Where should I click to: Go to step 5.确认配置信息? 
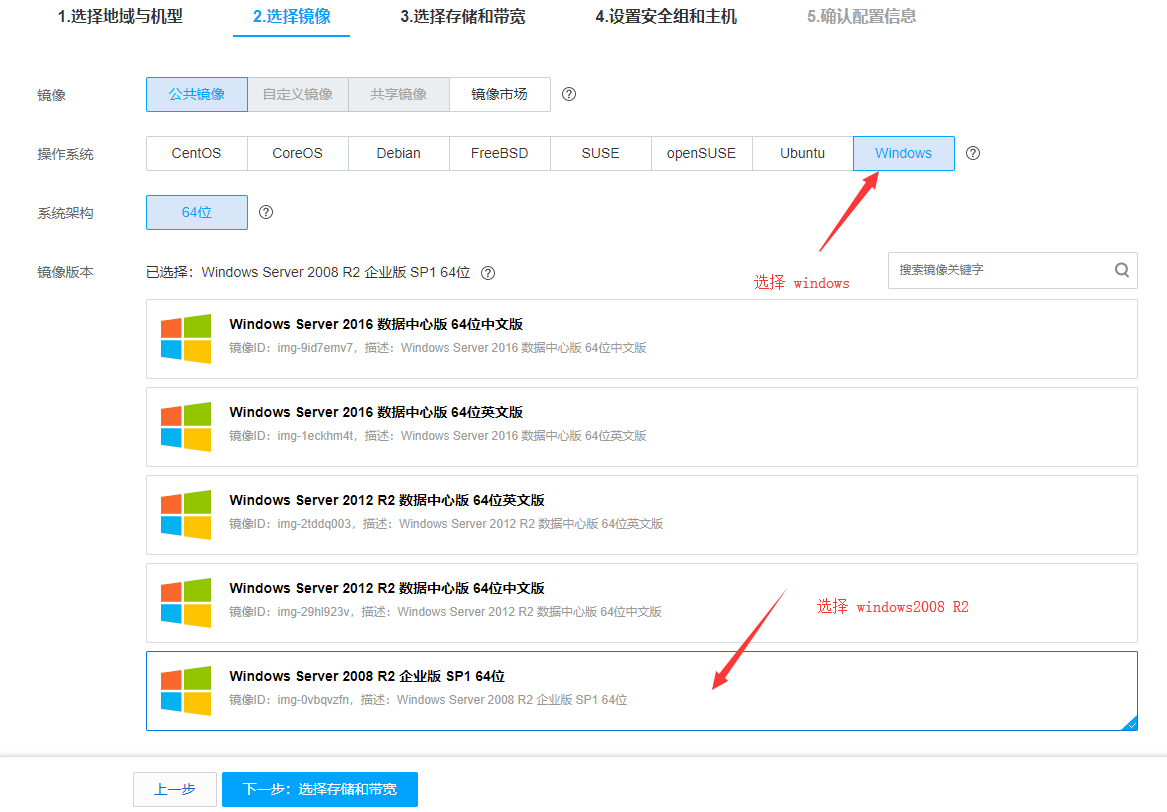point(862,16)
